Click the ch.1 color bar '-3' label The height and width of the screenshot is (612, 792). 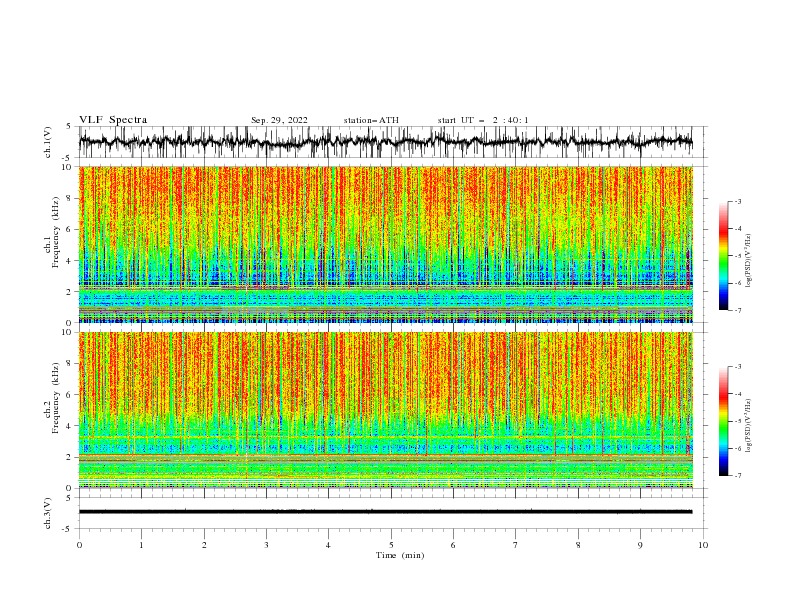737,201
